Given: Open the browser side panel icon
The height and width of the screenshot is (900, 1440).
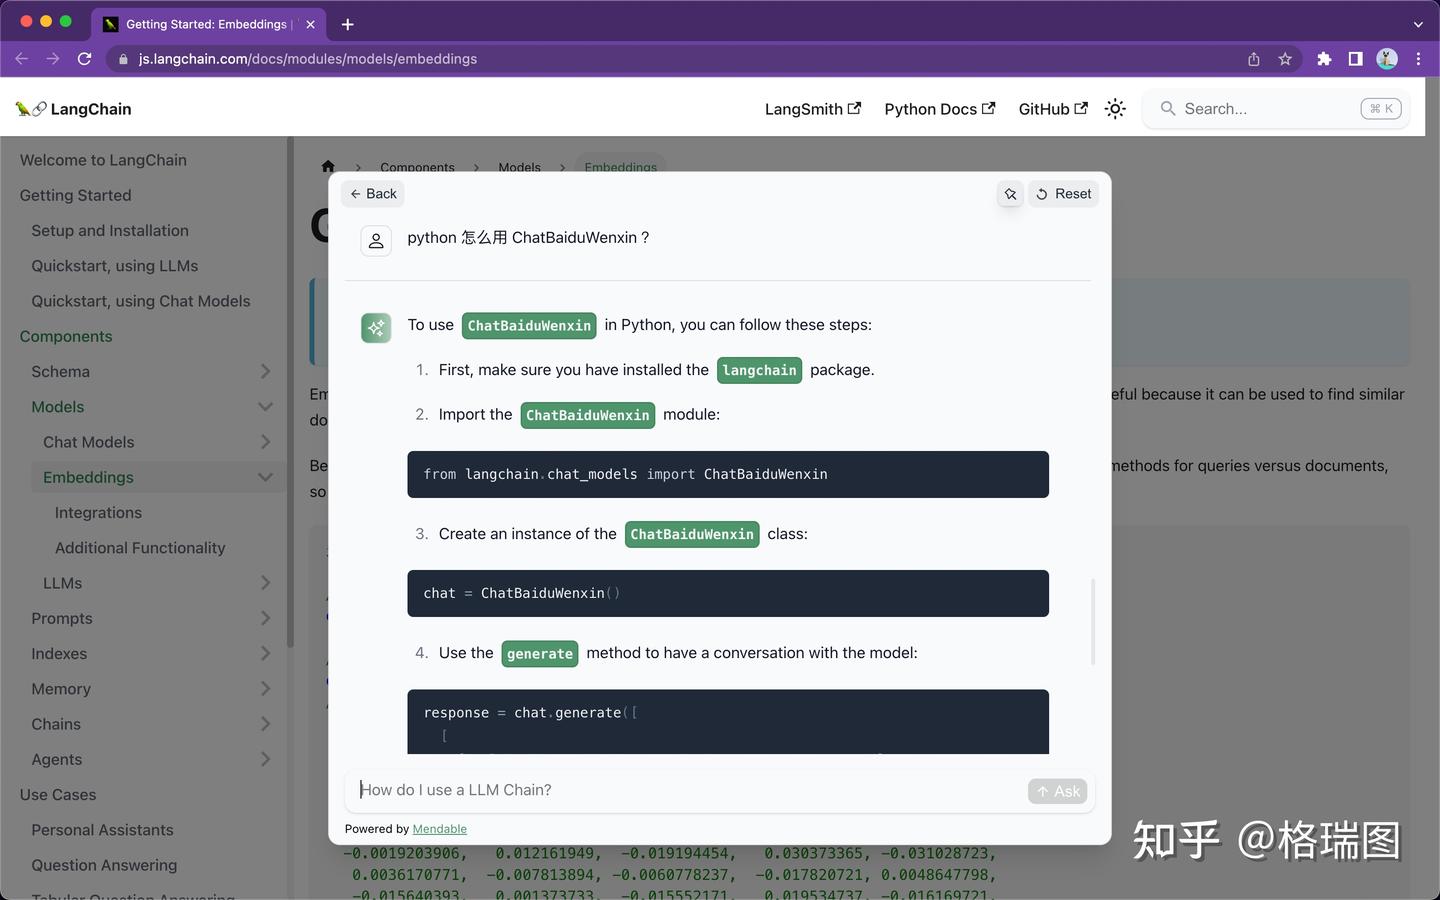Looking at the screenshot, I should tap(1355, 59).
